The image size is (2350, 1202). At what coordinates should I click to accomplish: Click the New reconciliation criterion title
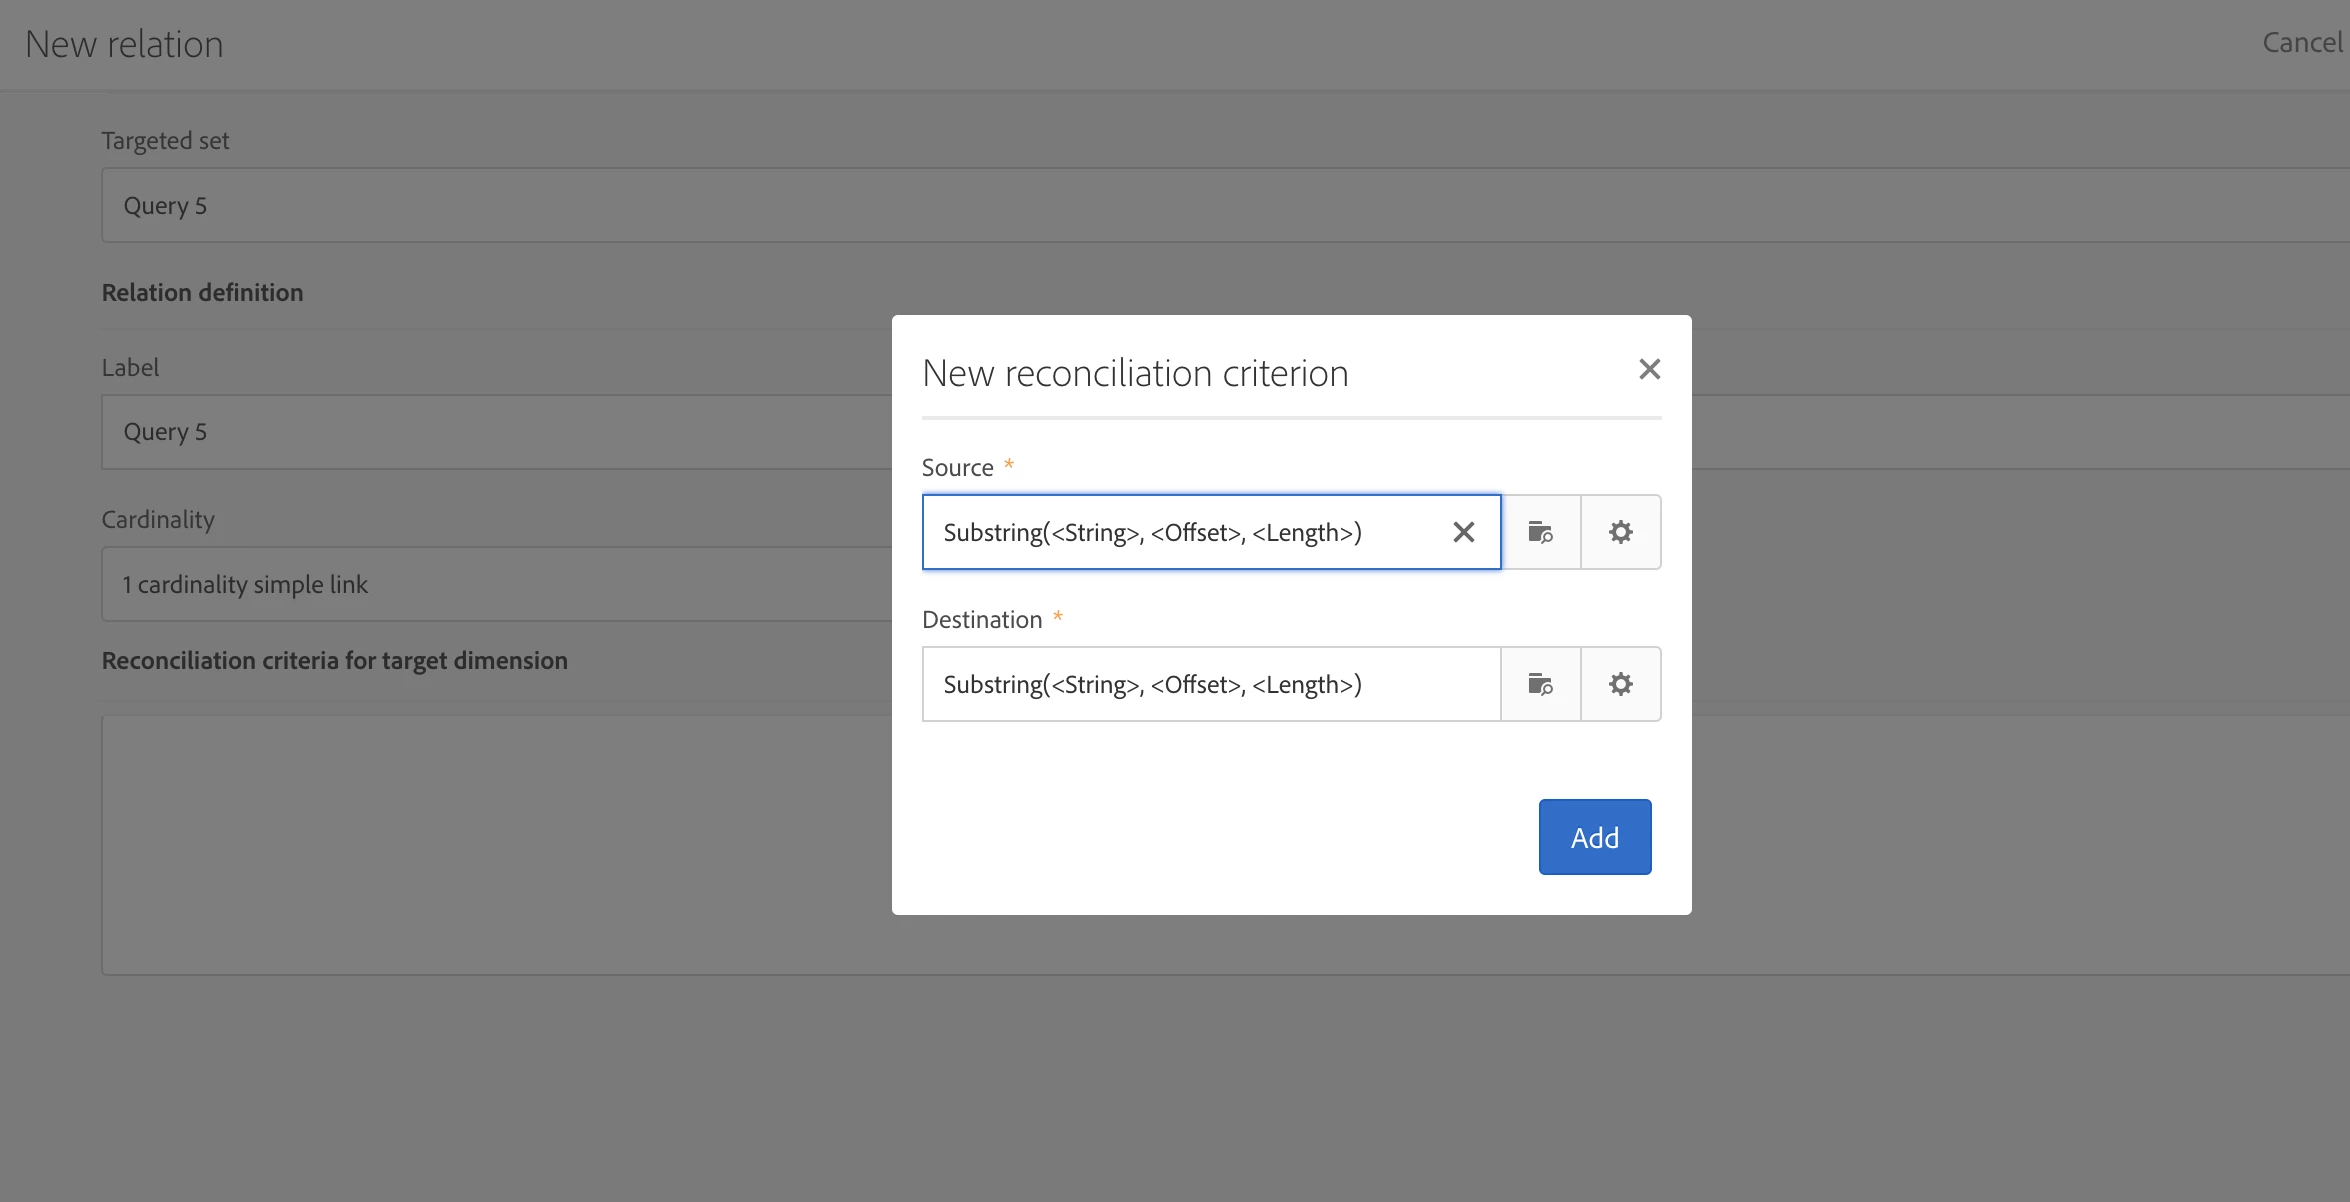[x=1135, y=373]
